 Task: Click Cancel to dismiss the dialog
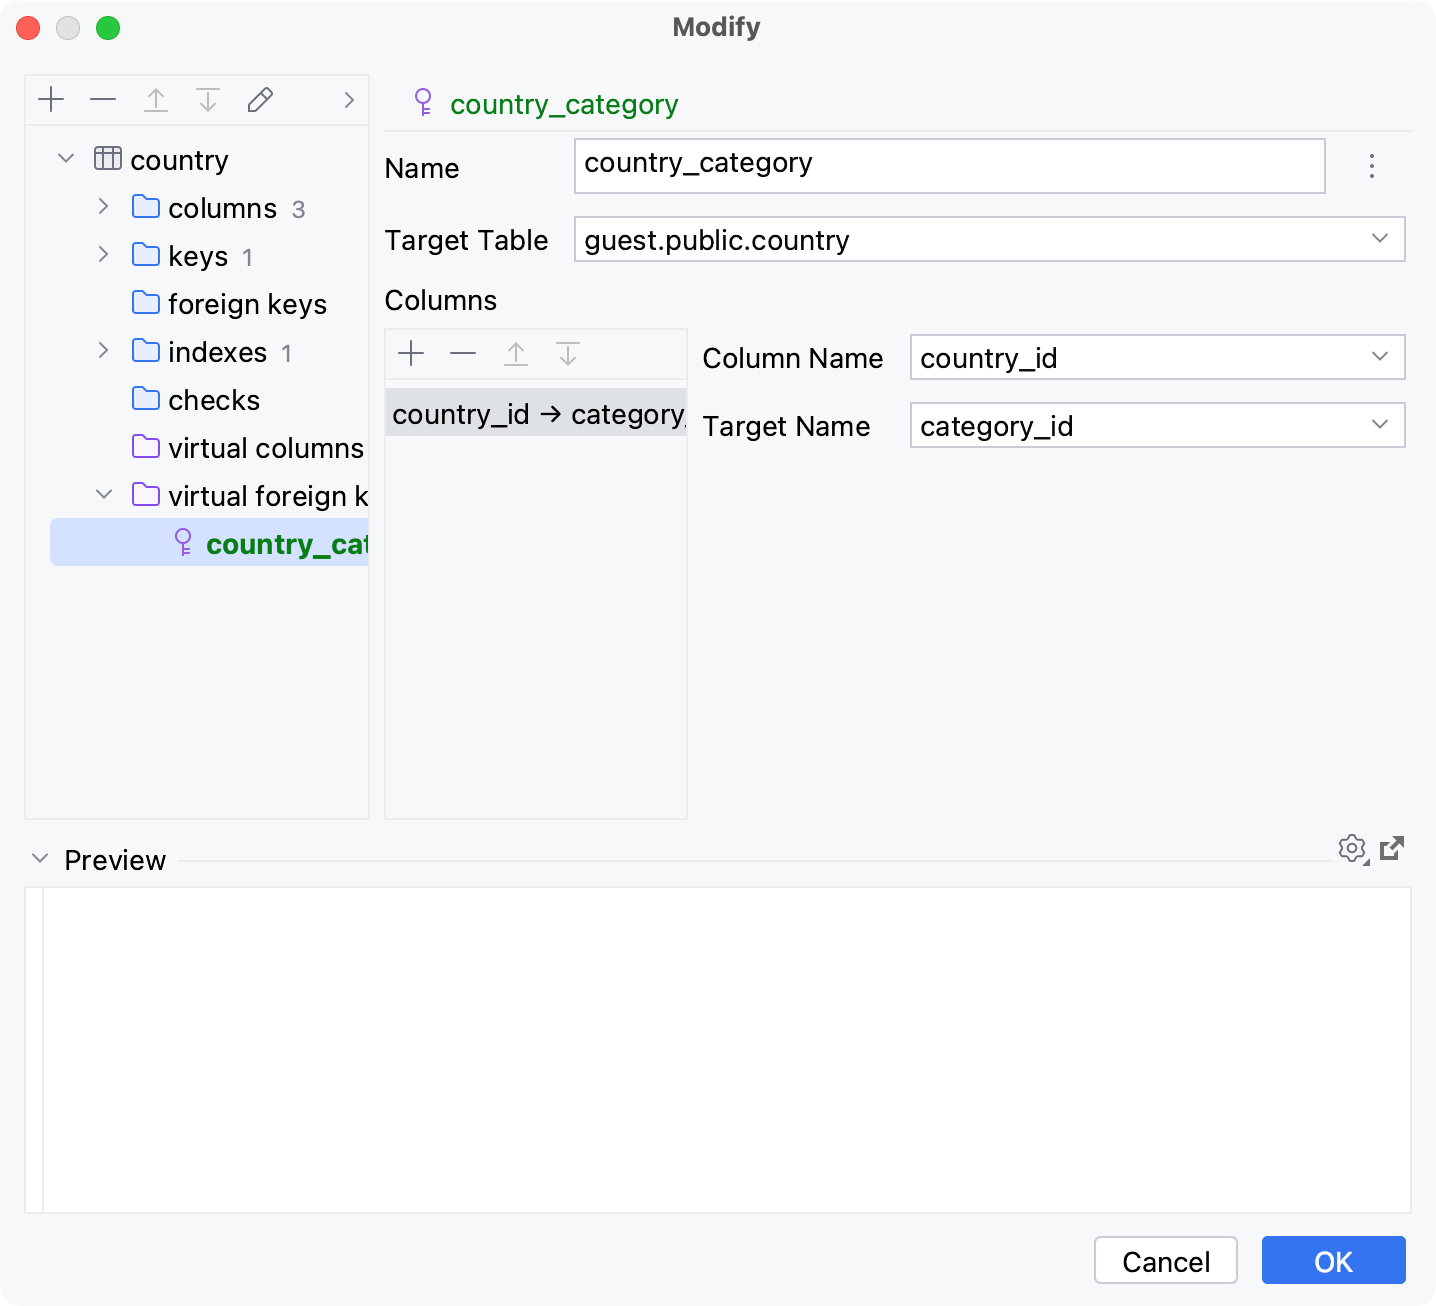[1165, 1261]
